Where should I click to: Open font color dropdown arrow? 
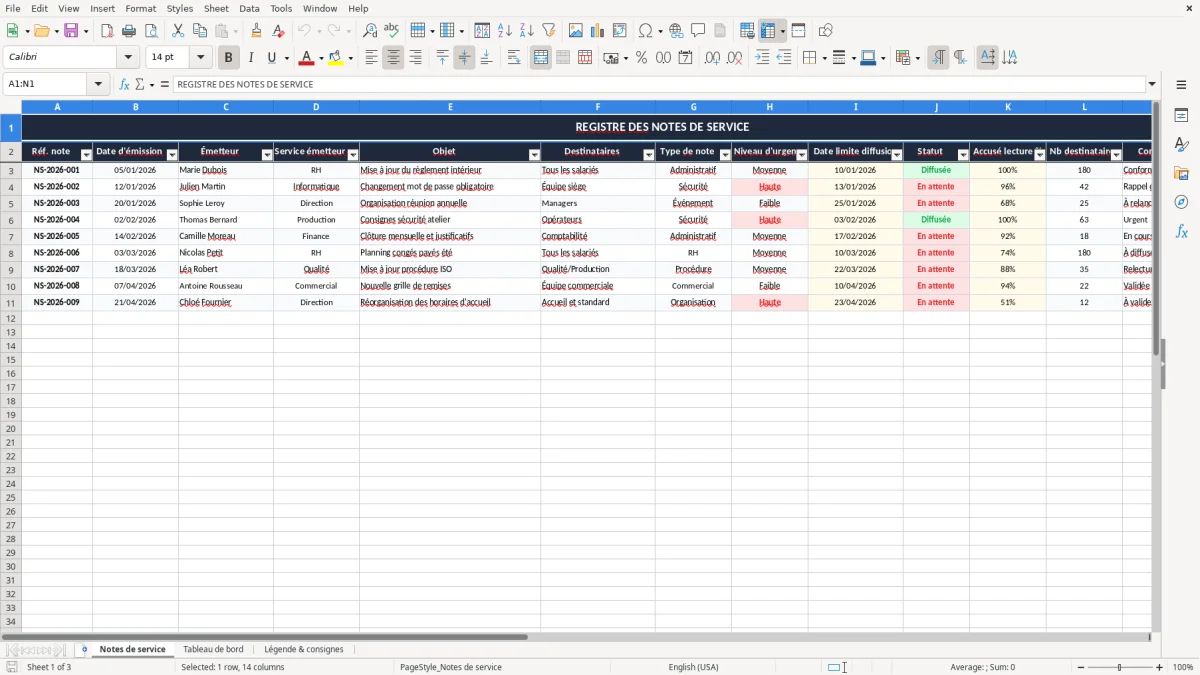coord(321,58)
